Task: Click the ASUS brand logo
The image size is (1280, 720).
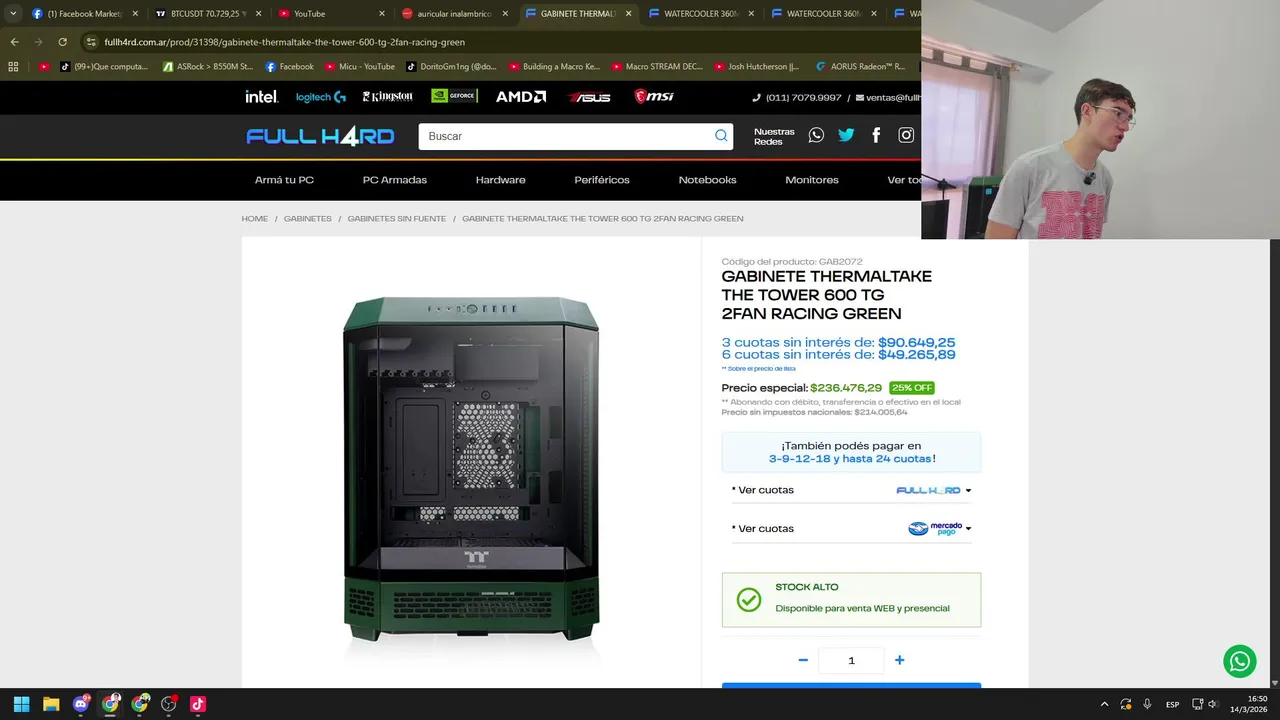Action: pos(589,97)
